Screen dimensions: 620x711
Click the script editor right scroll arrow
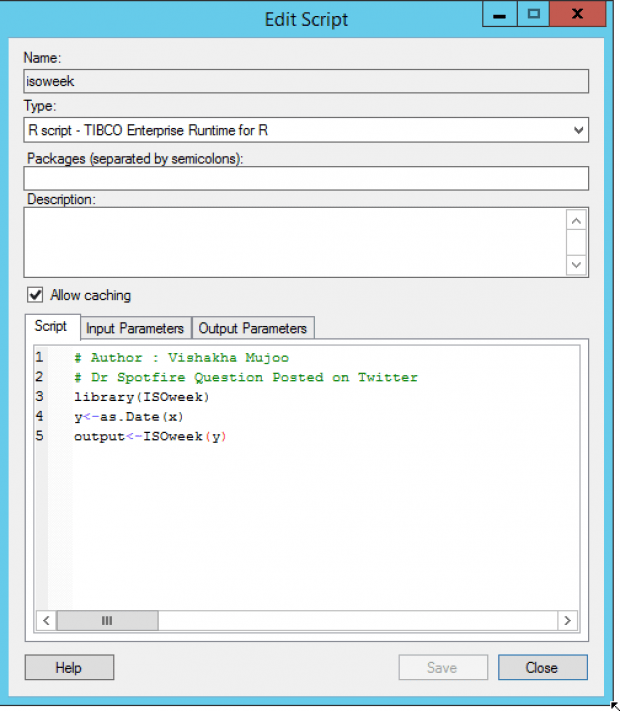tap(567, 620)
